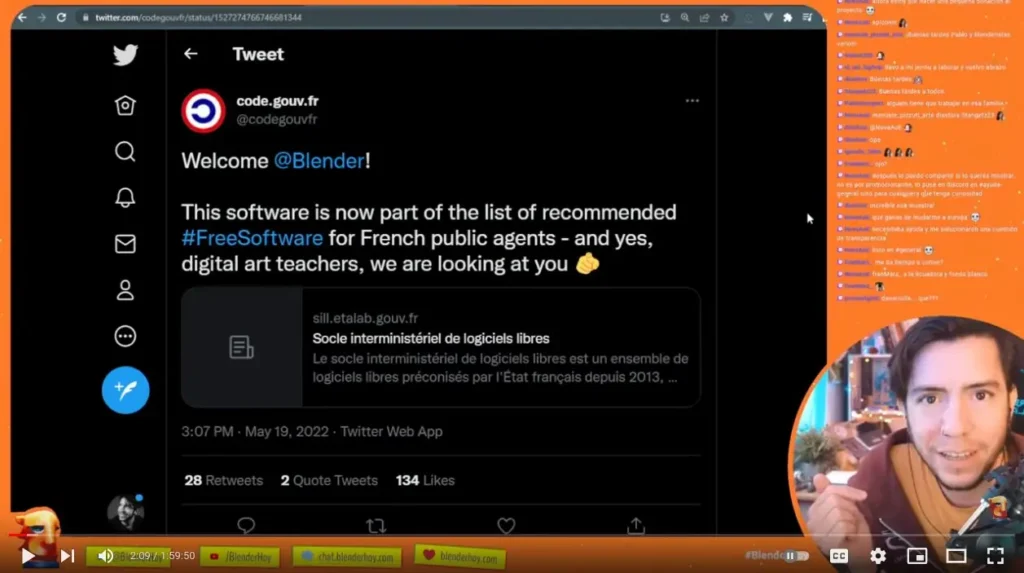This screenshot has height=573, width=1024.
Task: Toggle closed captions with CC button
Action: (839, 556)
